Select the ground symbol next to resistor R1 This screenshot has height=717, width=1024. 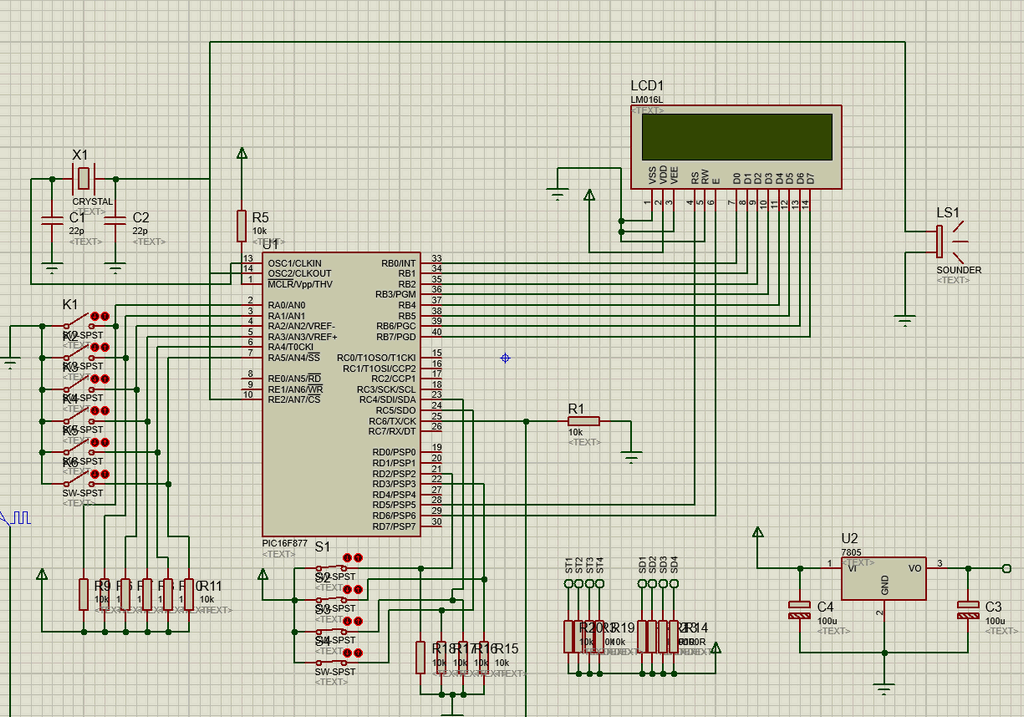click(x=631, y=456)
